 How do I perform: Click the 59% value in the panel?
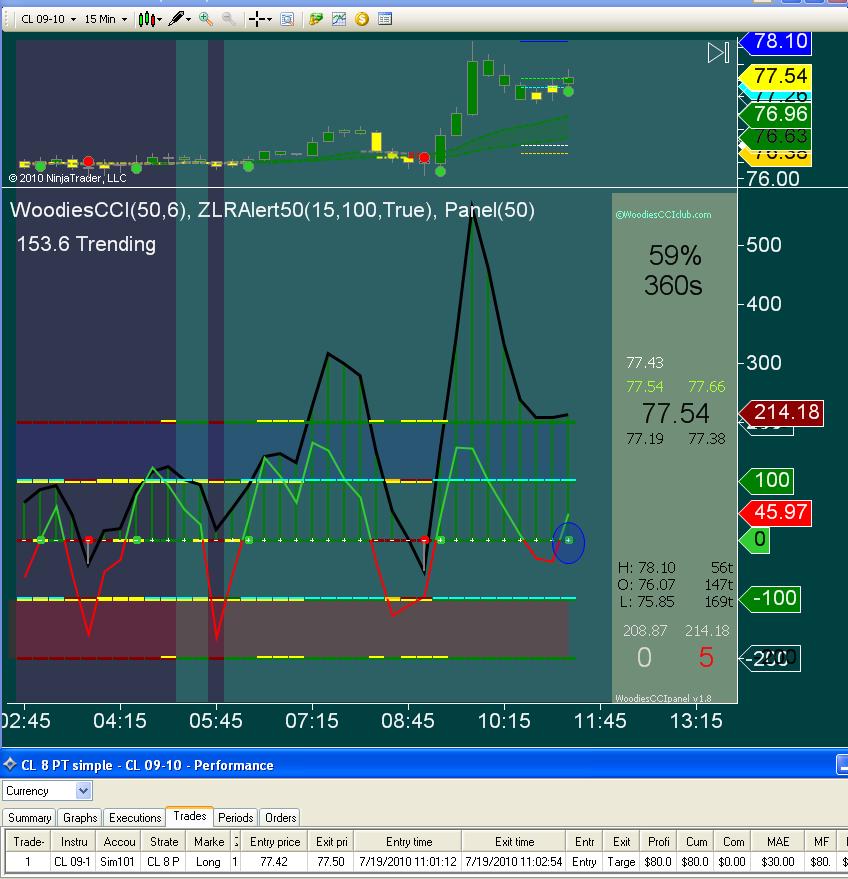coord(675,256)
